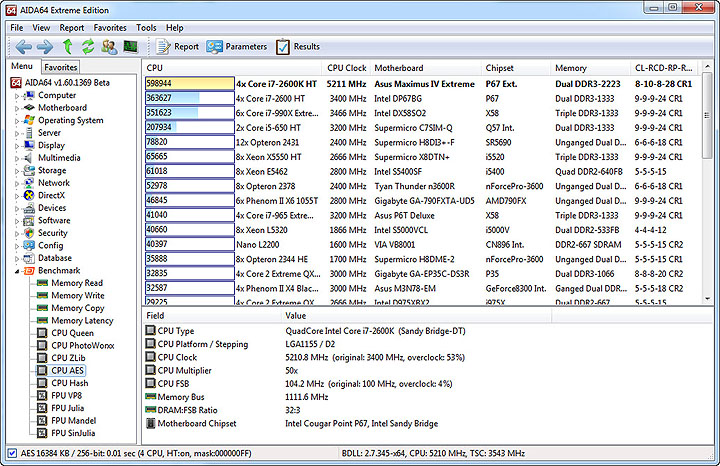Expand the Server tree node
The width and height of the screenshot is (720, 466).
click(x=17, y=134)
